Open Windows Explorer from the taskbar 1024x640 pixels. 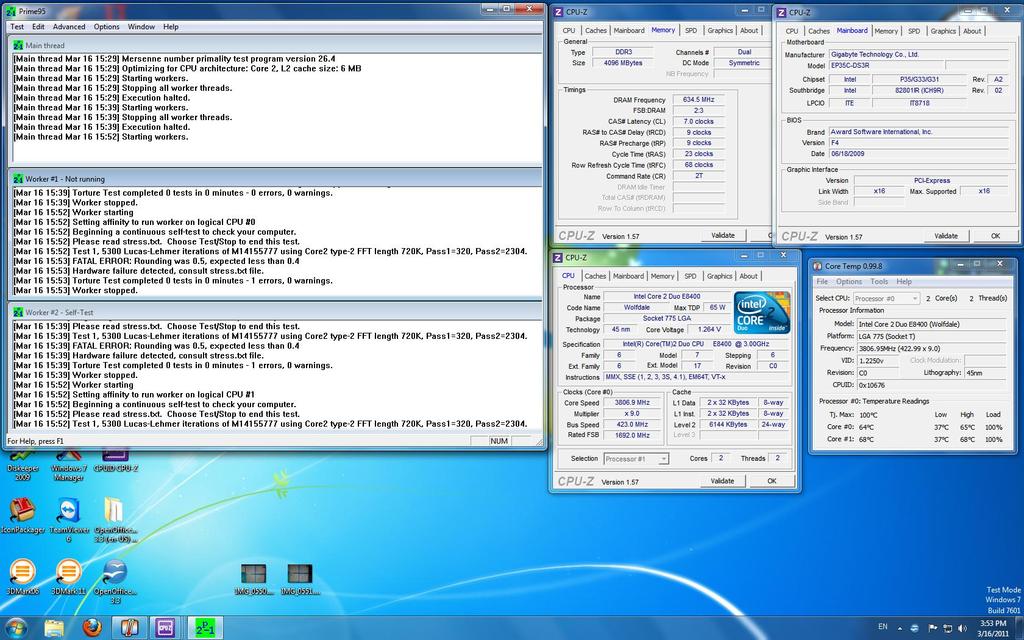[54, 628]
